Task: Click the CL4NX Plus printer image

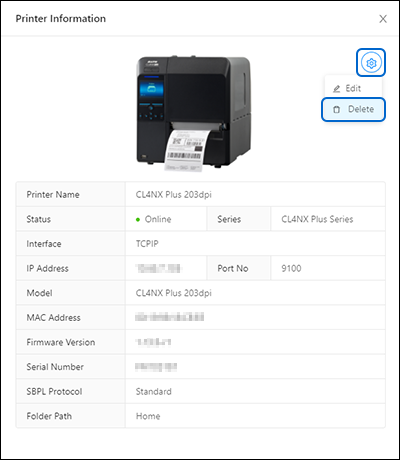Action: (193, 113)
